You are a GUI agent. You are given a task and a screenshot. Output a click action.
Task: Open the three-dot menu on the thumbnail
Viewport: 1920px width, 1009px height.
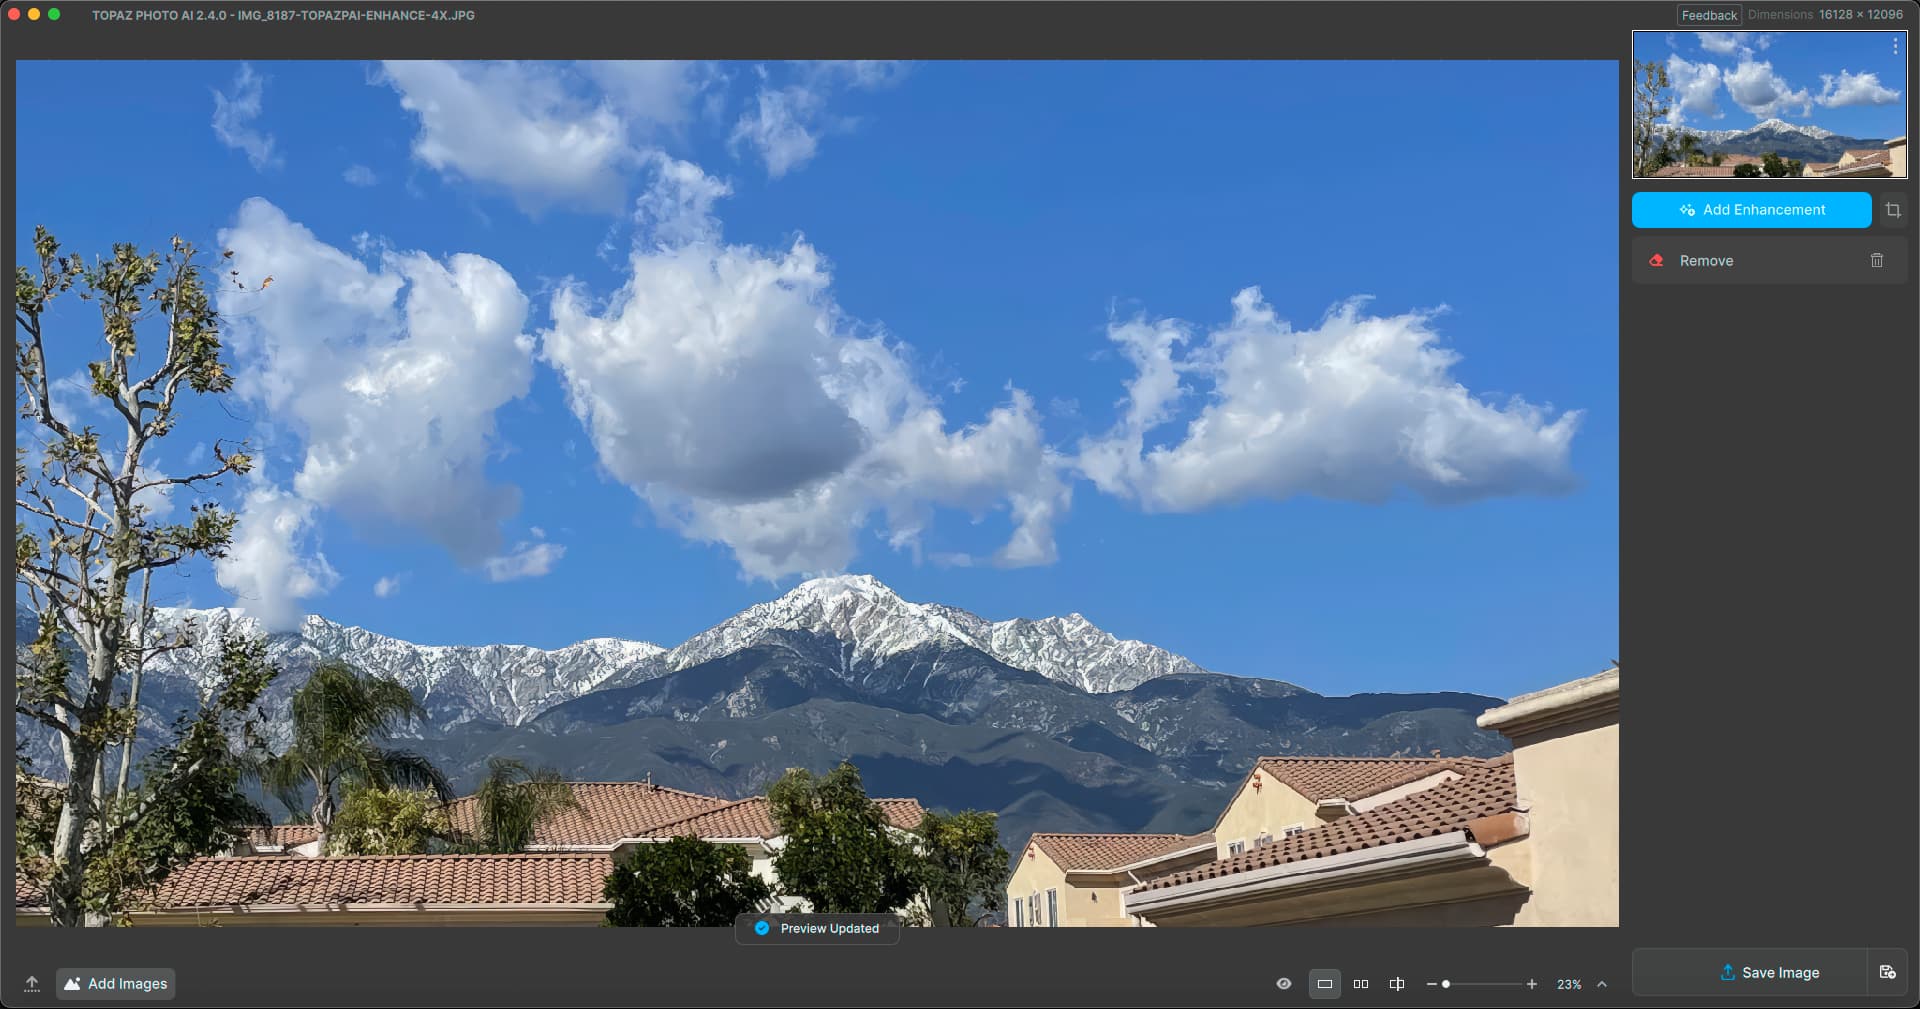(x=1894, y=47)
